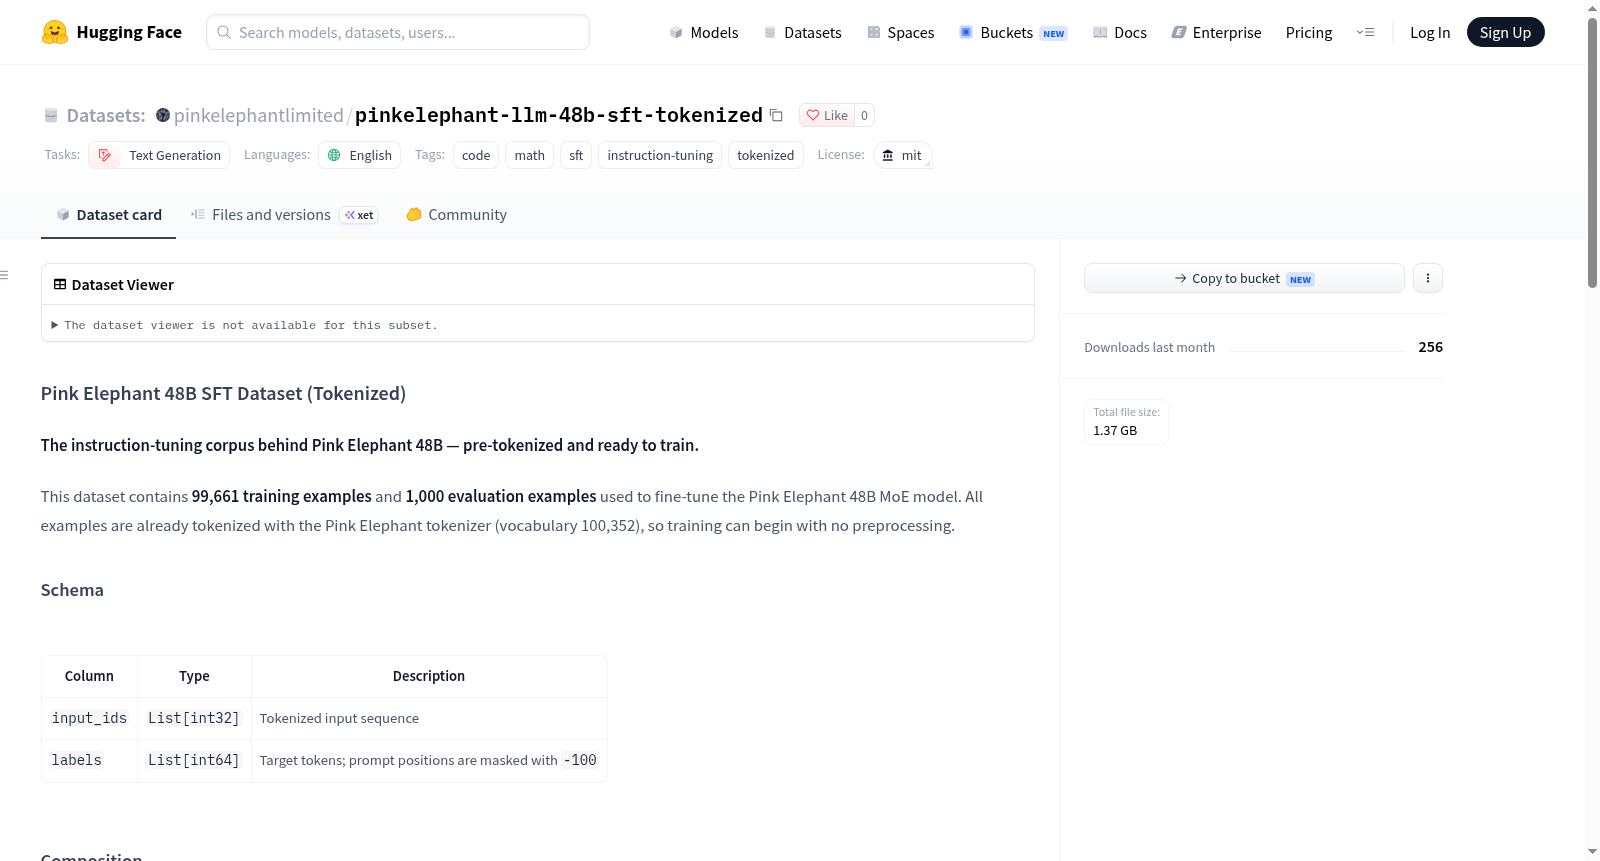The width and height of the screenshot is (1600, 861).
Task: Click the xet badge next to Files
Action: click(359, 215)
